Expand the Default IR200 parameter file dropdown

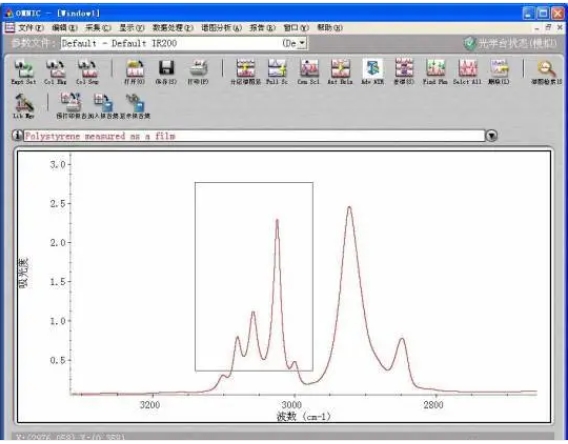(x=302, y=43)
